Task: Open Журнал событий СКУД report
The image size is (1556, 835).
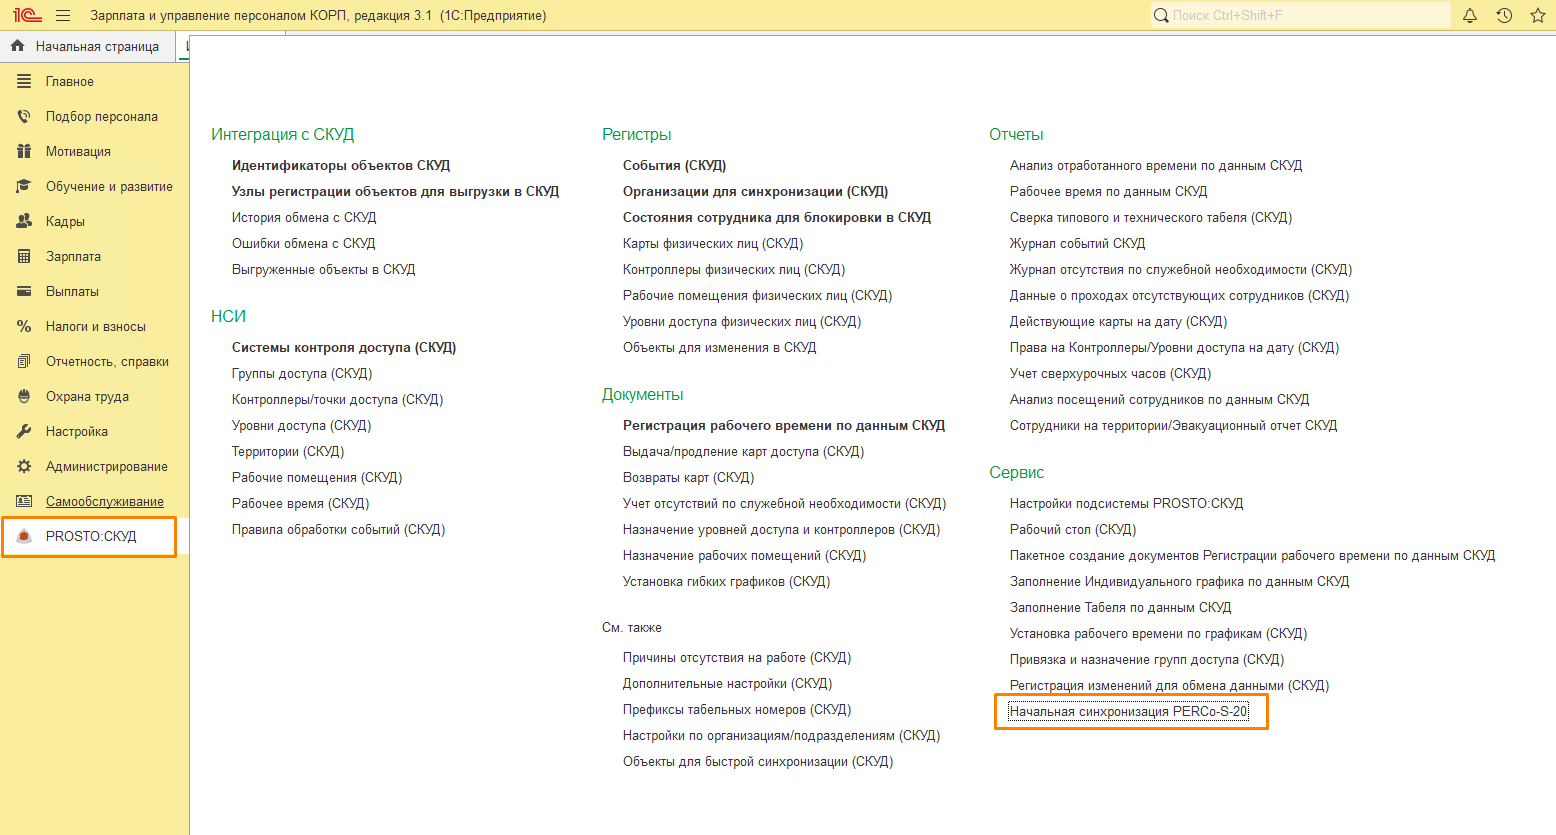Action: 1077,244
